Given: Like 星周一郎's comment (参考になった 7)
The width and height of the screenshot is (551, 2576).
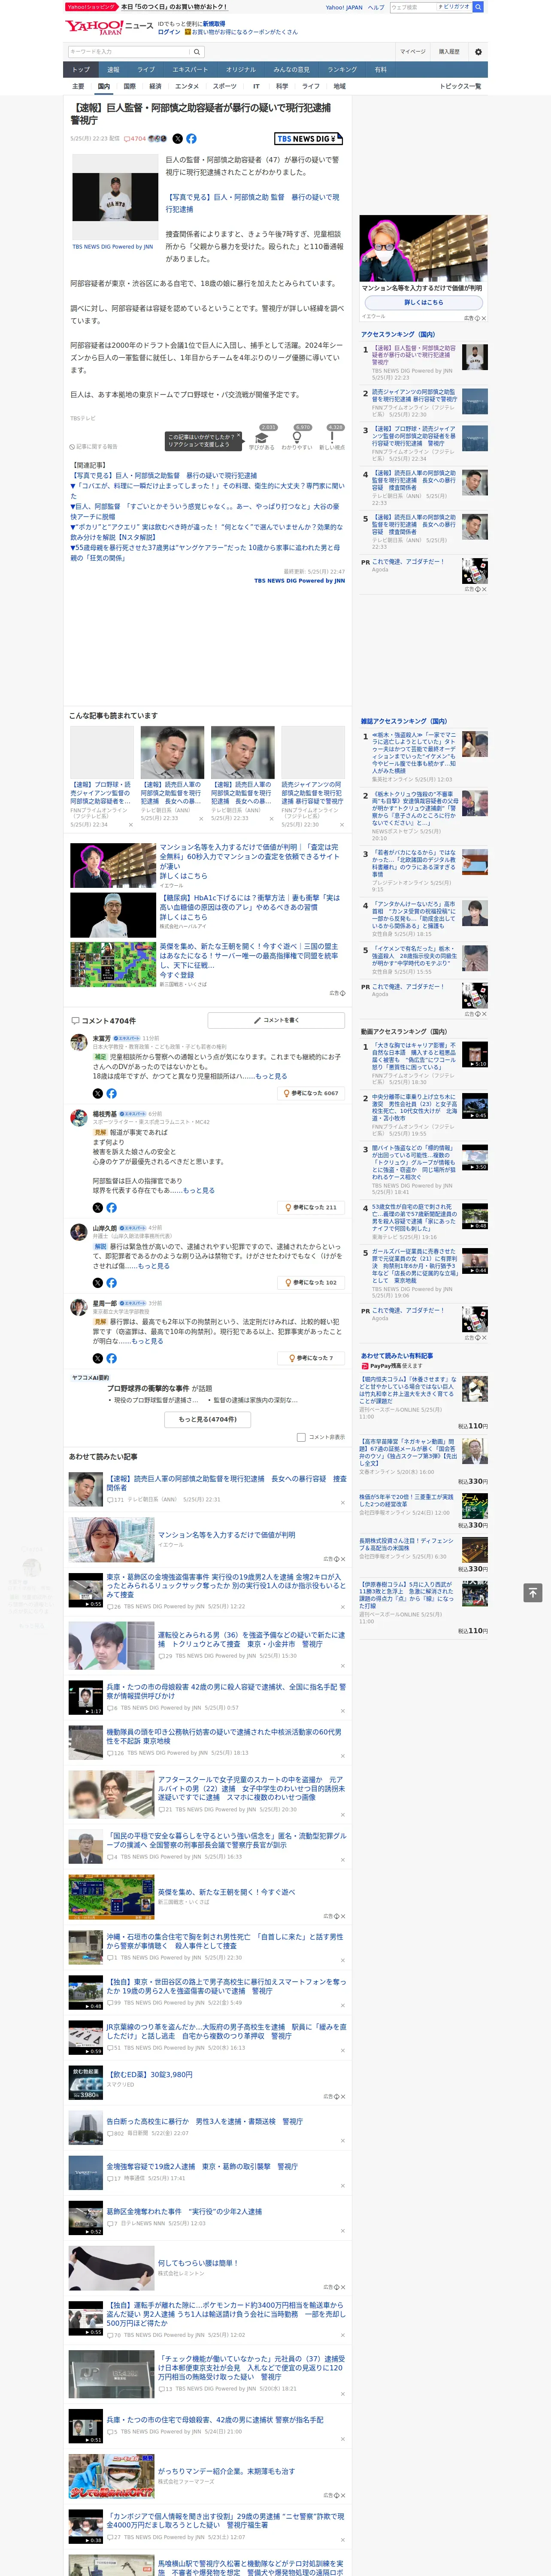Looking at the screenshot, I should coord(311,1358).
